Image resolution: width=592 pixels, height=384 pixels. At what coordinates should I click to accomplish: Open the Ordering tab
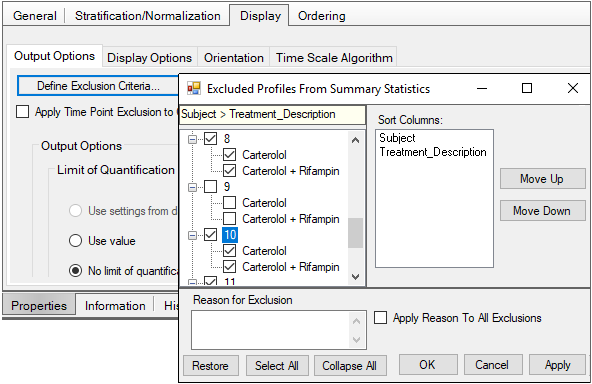[x=322, y=16]
